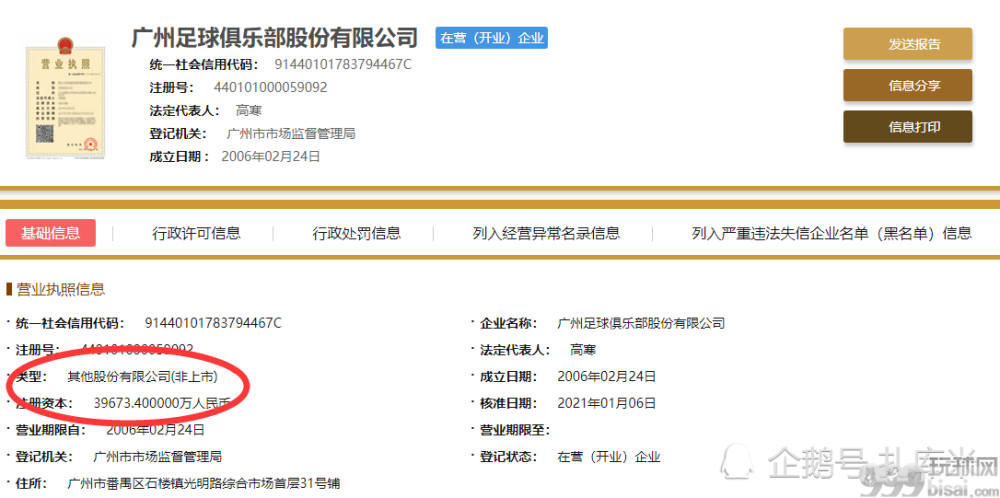Click 登记机关 value in license section
Viewport: 1000px width, 498px height.
(x=157, y=457)
